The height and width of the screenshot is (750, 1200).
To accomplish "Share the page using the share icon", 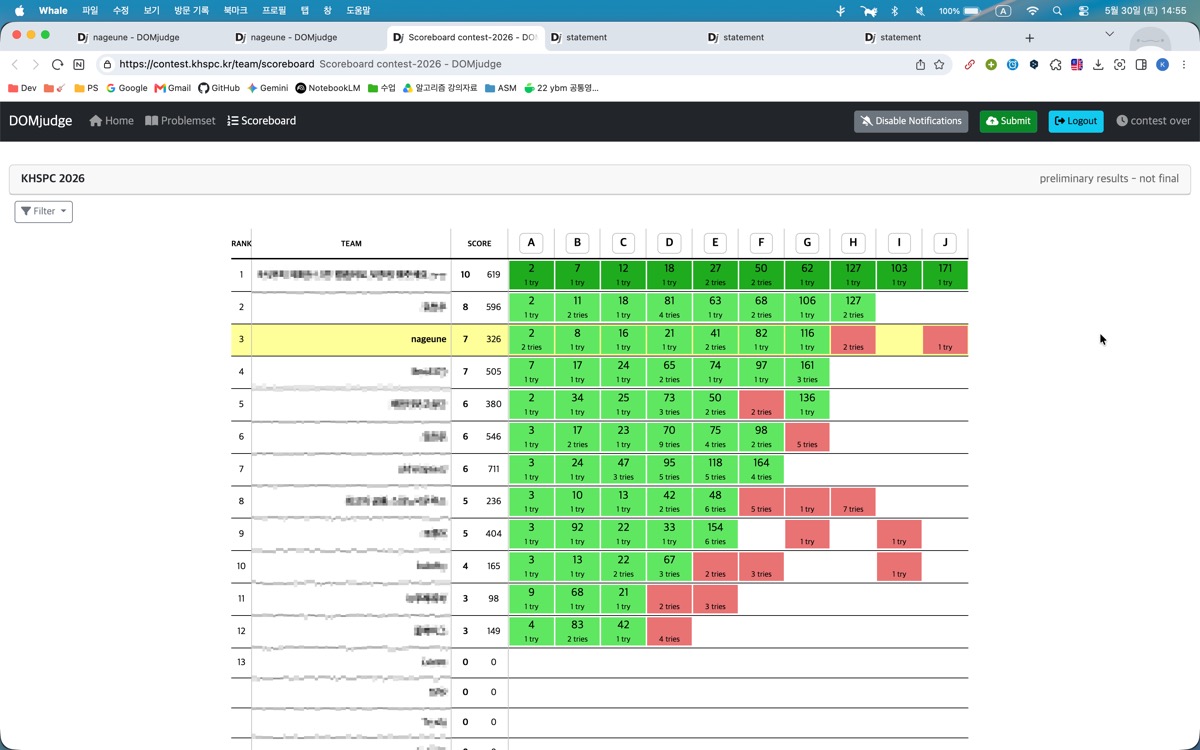I will 920,64.
